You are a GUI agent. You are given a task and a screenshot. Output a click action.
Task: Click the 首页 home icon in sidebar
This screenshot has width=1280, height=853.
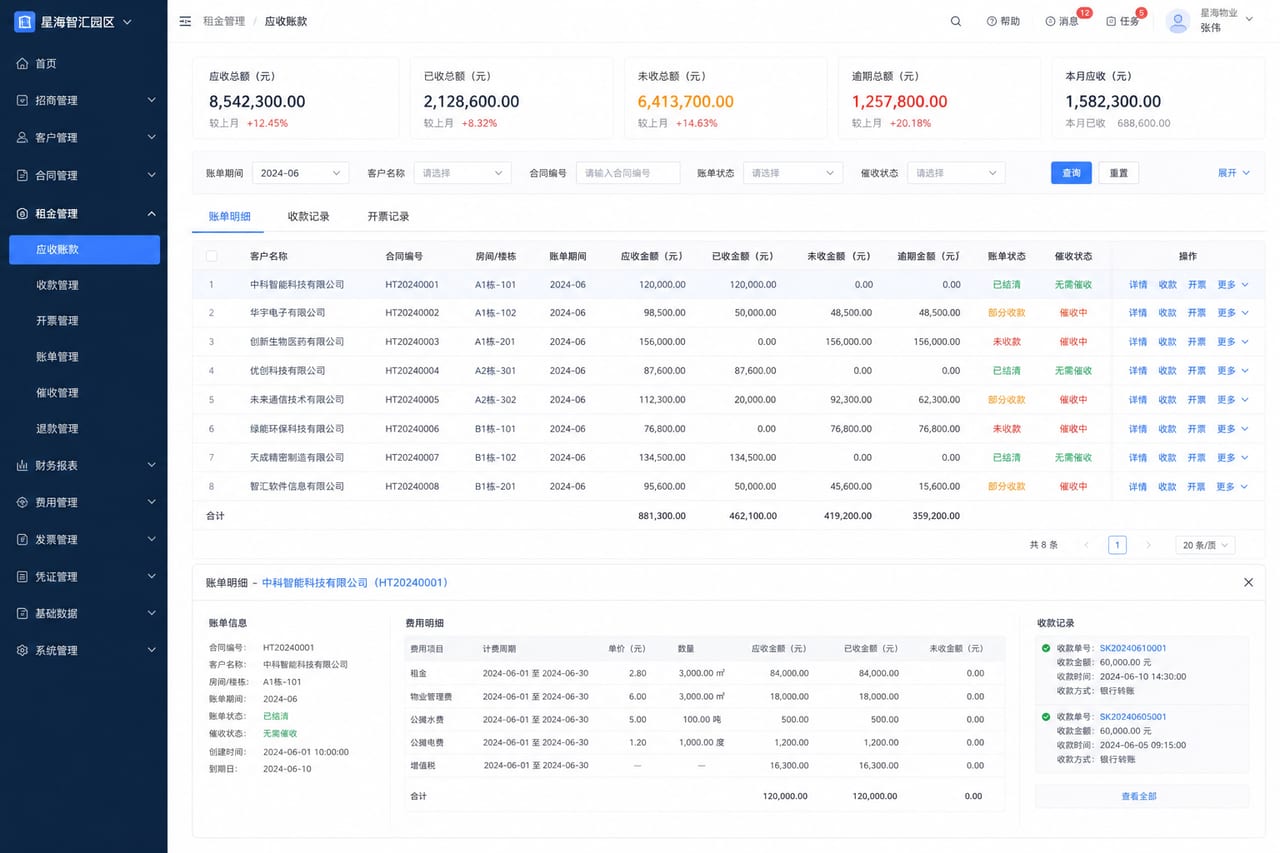(x=22, y=63)
